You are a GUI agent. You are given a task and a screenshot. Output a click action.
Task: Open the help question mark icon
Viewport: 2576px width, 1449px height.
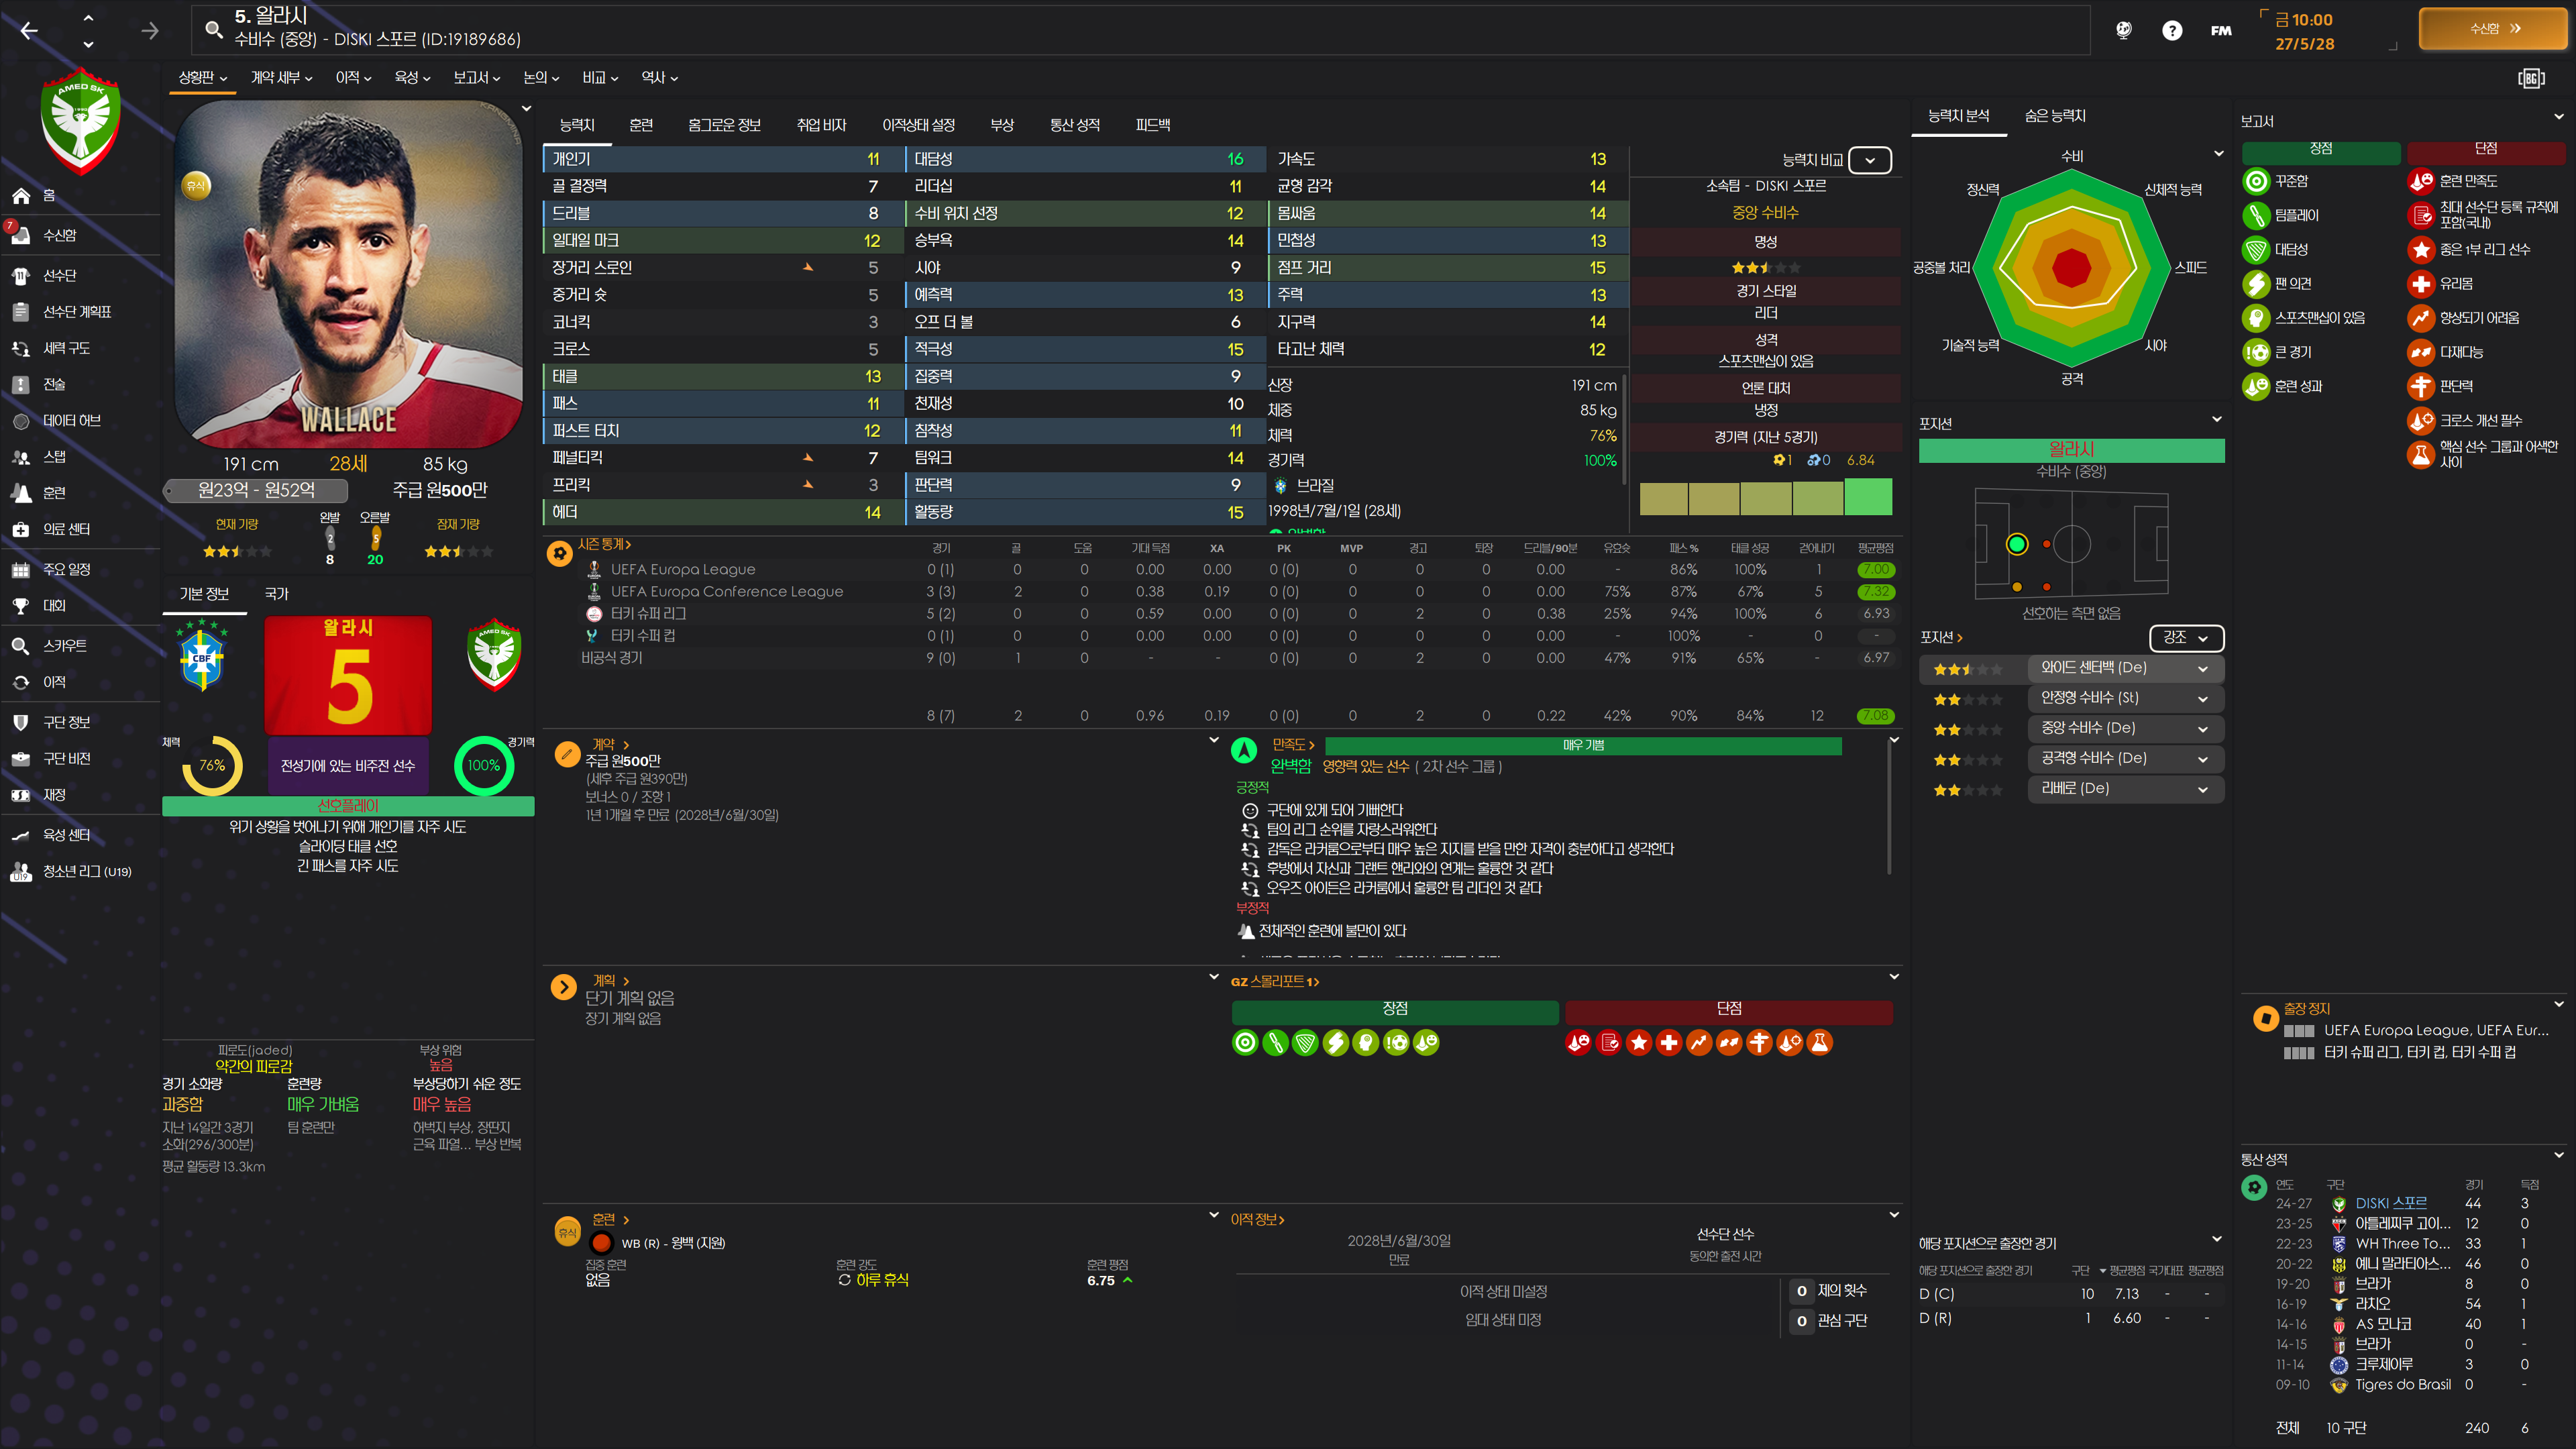click(x=2171, y=30)
